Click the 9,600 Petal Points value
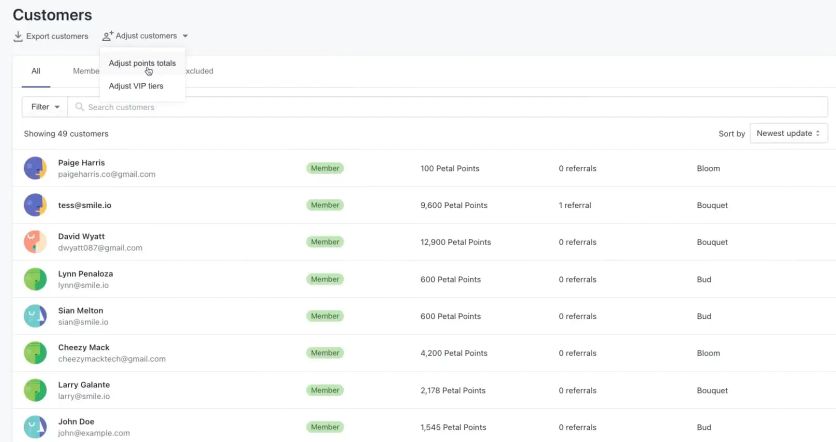The height and width of the screenshot is (442, 836). pos(454,205)
